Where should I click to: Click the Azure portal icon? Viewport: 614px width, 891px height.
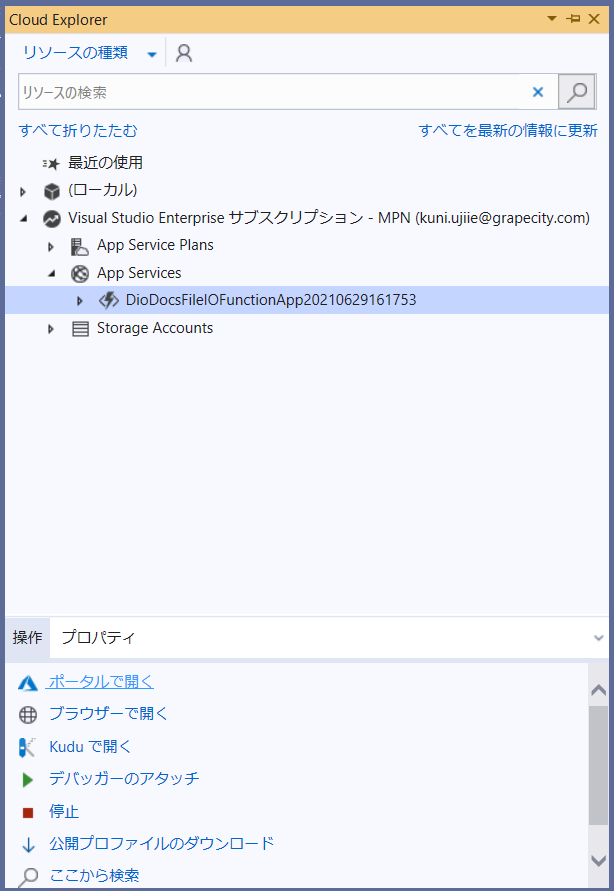(28, 682)
